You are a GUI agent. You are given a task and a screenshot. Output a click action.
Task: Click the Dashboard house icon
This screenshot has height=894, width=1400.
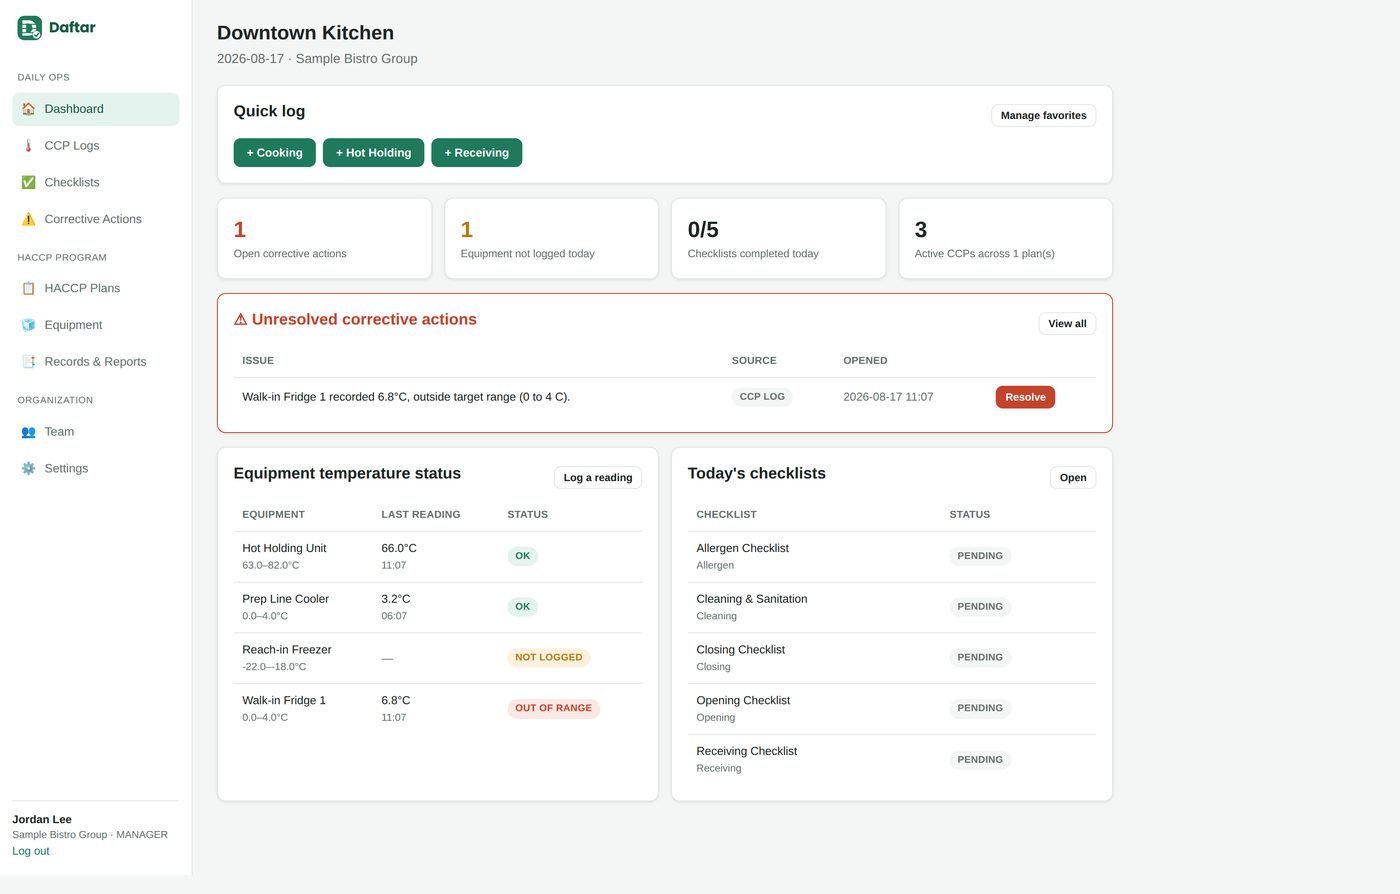click(28, 109)
